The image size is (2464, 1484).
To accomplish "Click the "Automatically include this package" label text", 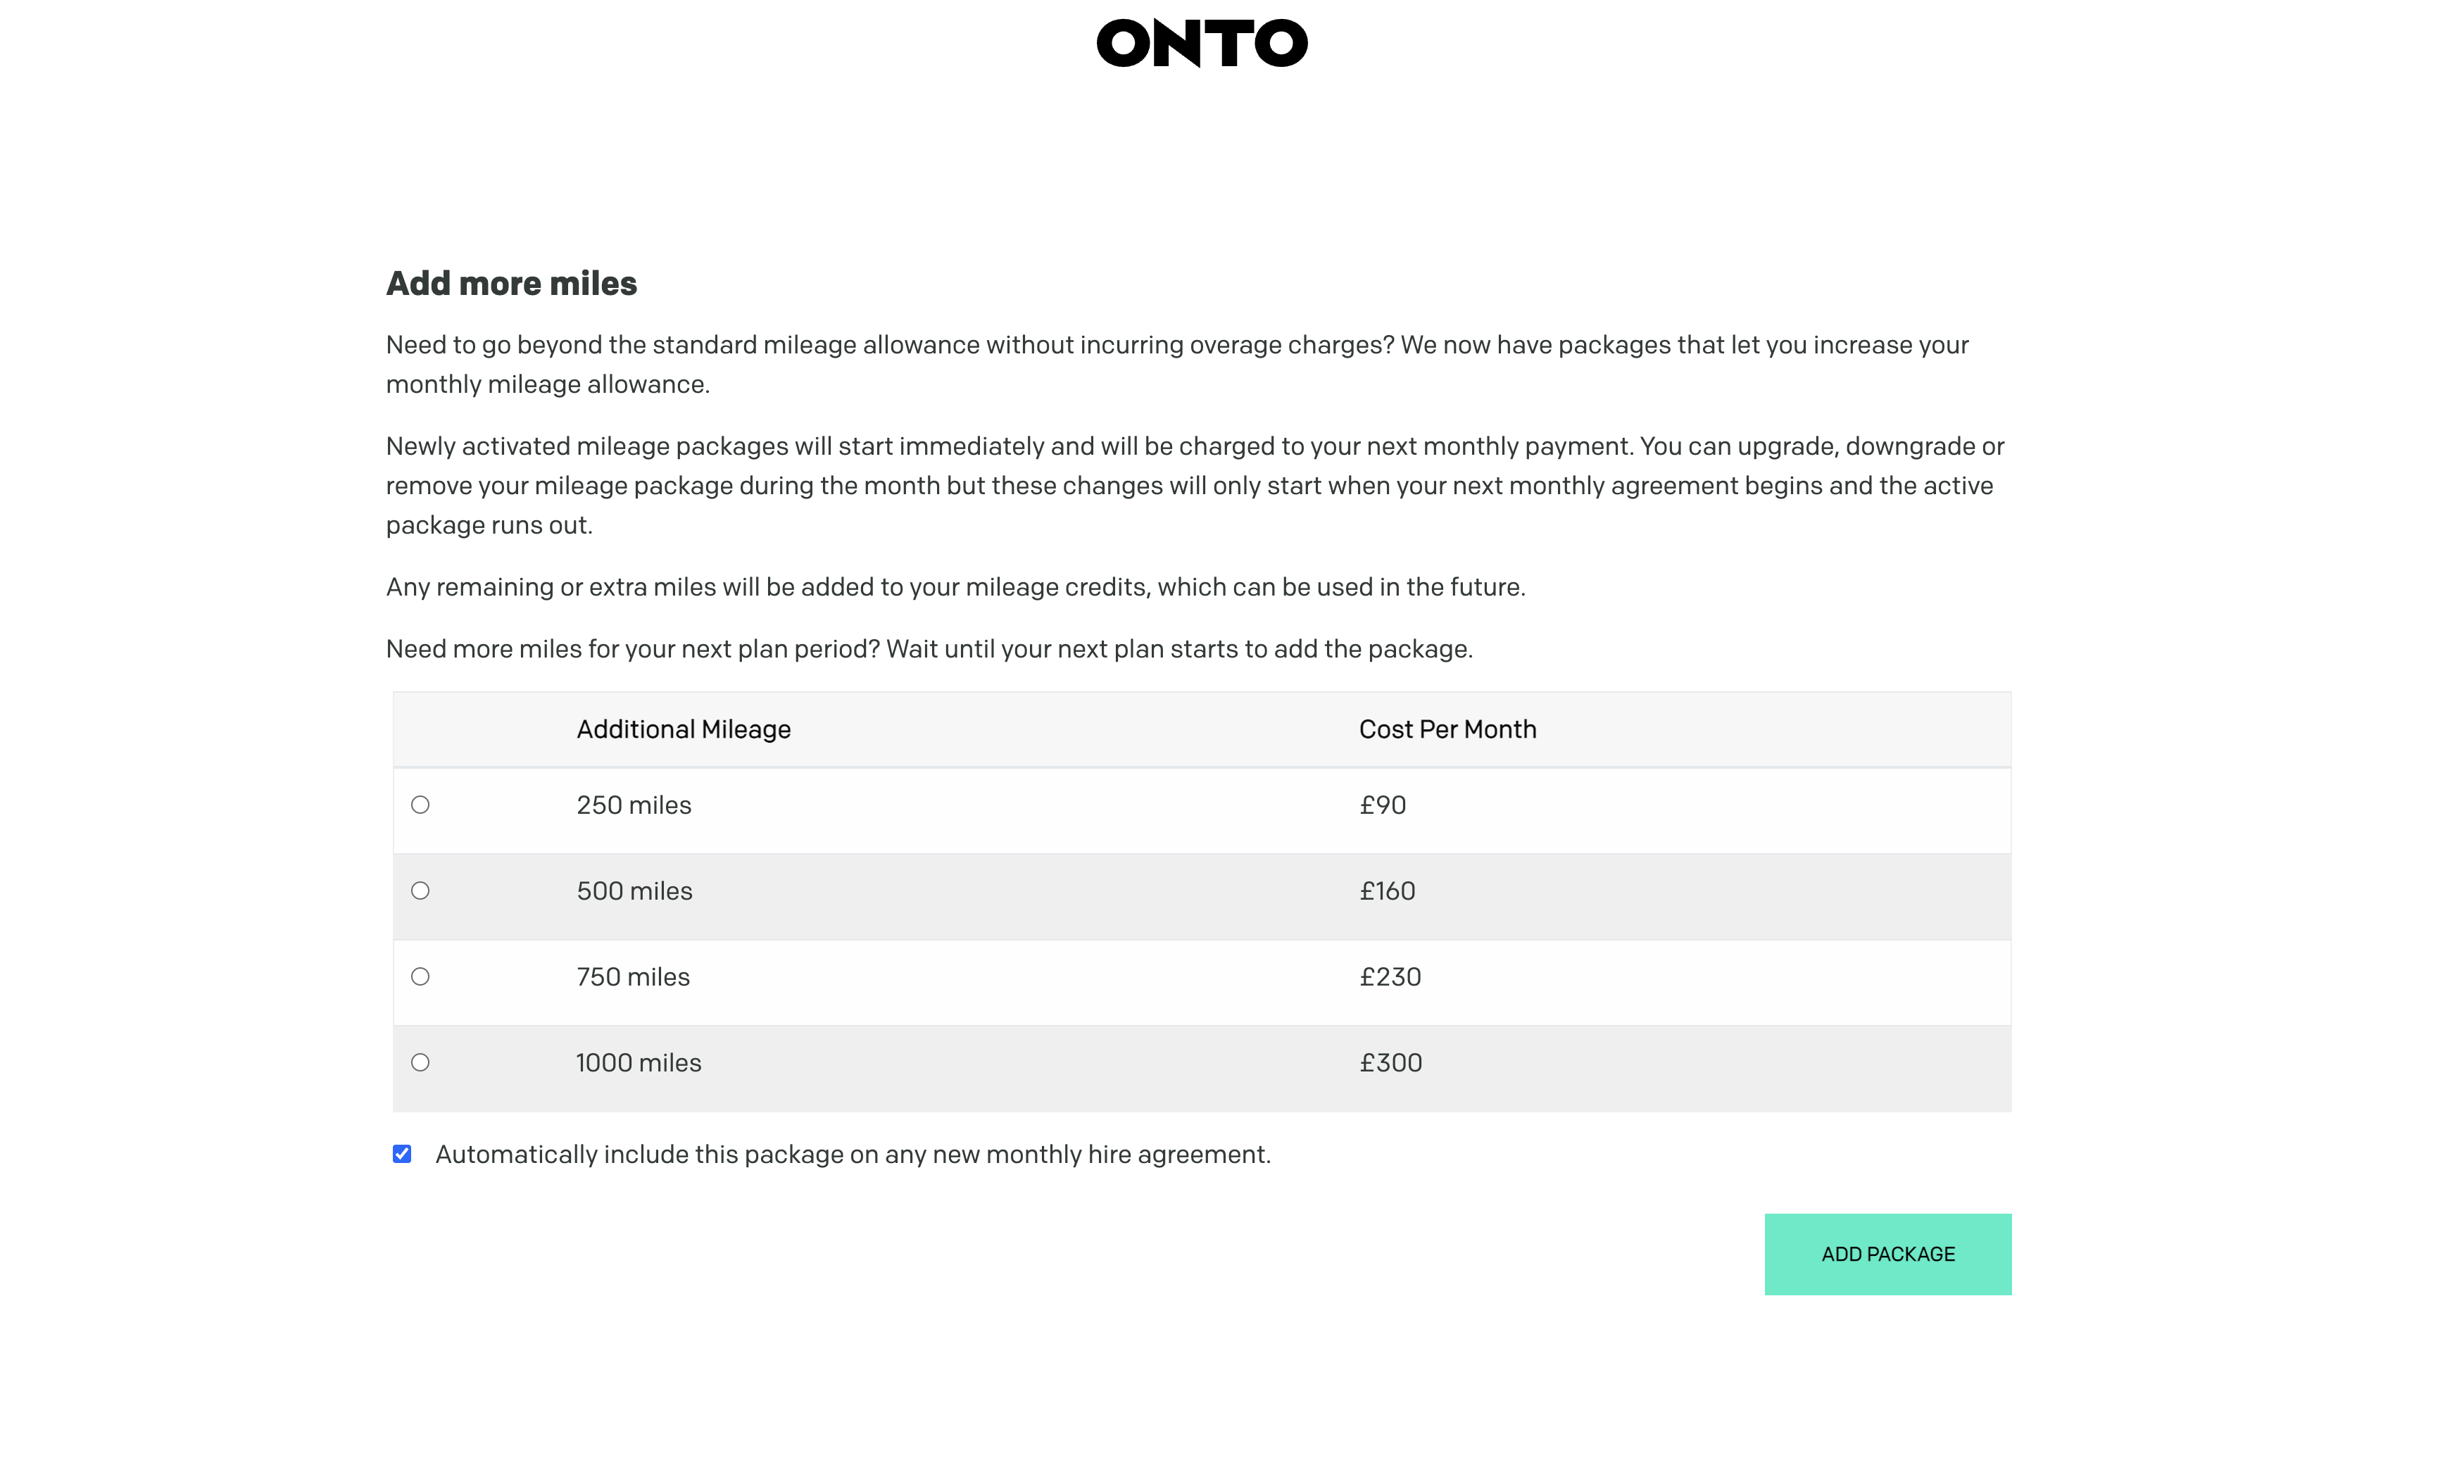I will 853,1154.
